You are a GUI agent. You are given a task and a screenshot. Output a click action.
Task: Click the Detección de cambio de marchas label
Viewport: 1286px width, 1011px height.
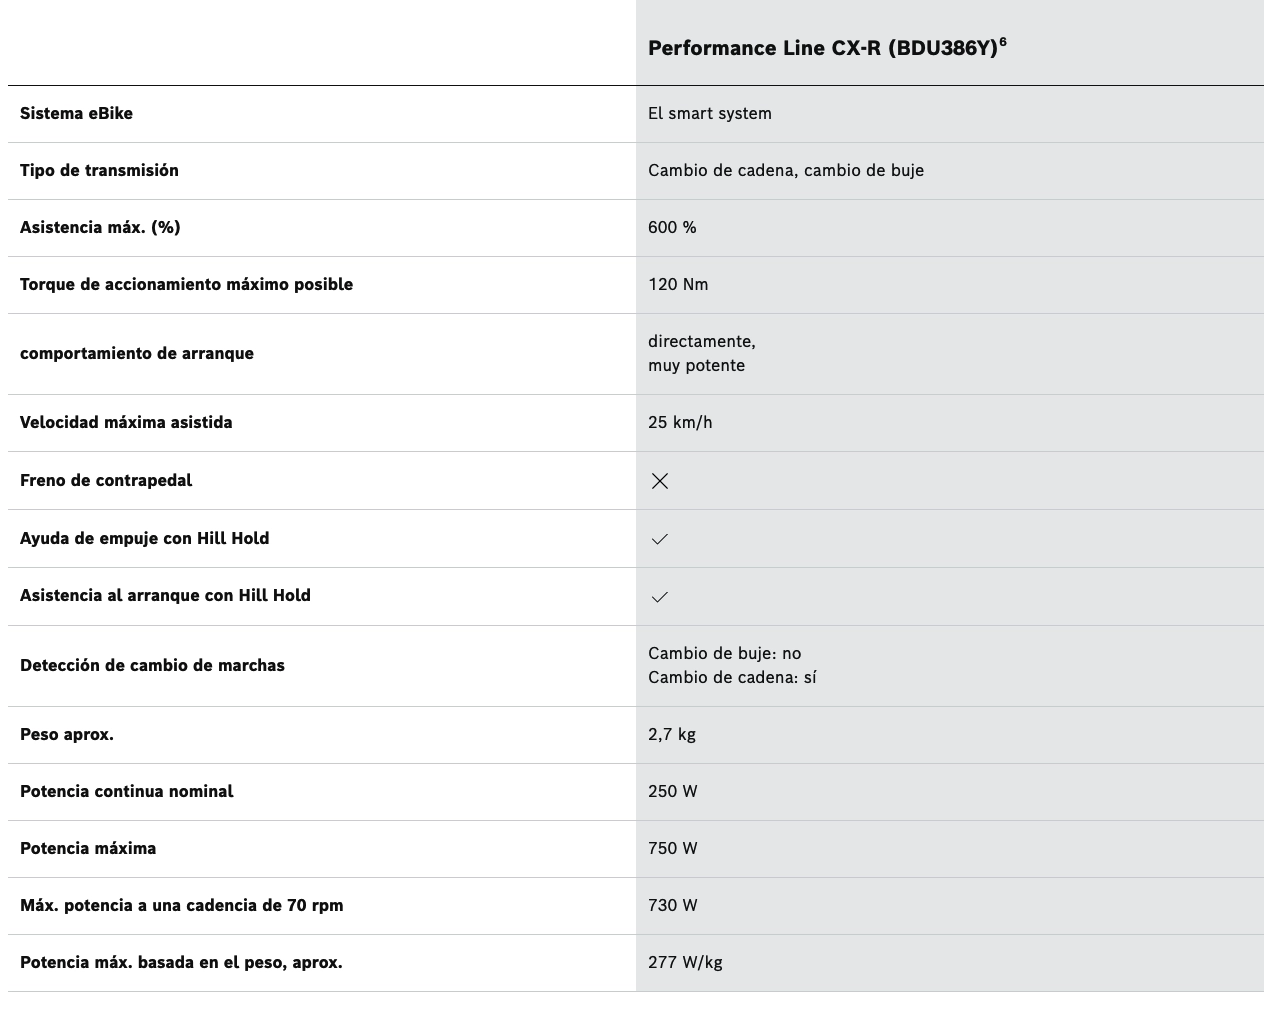click(152, 665)
